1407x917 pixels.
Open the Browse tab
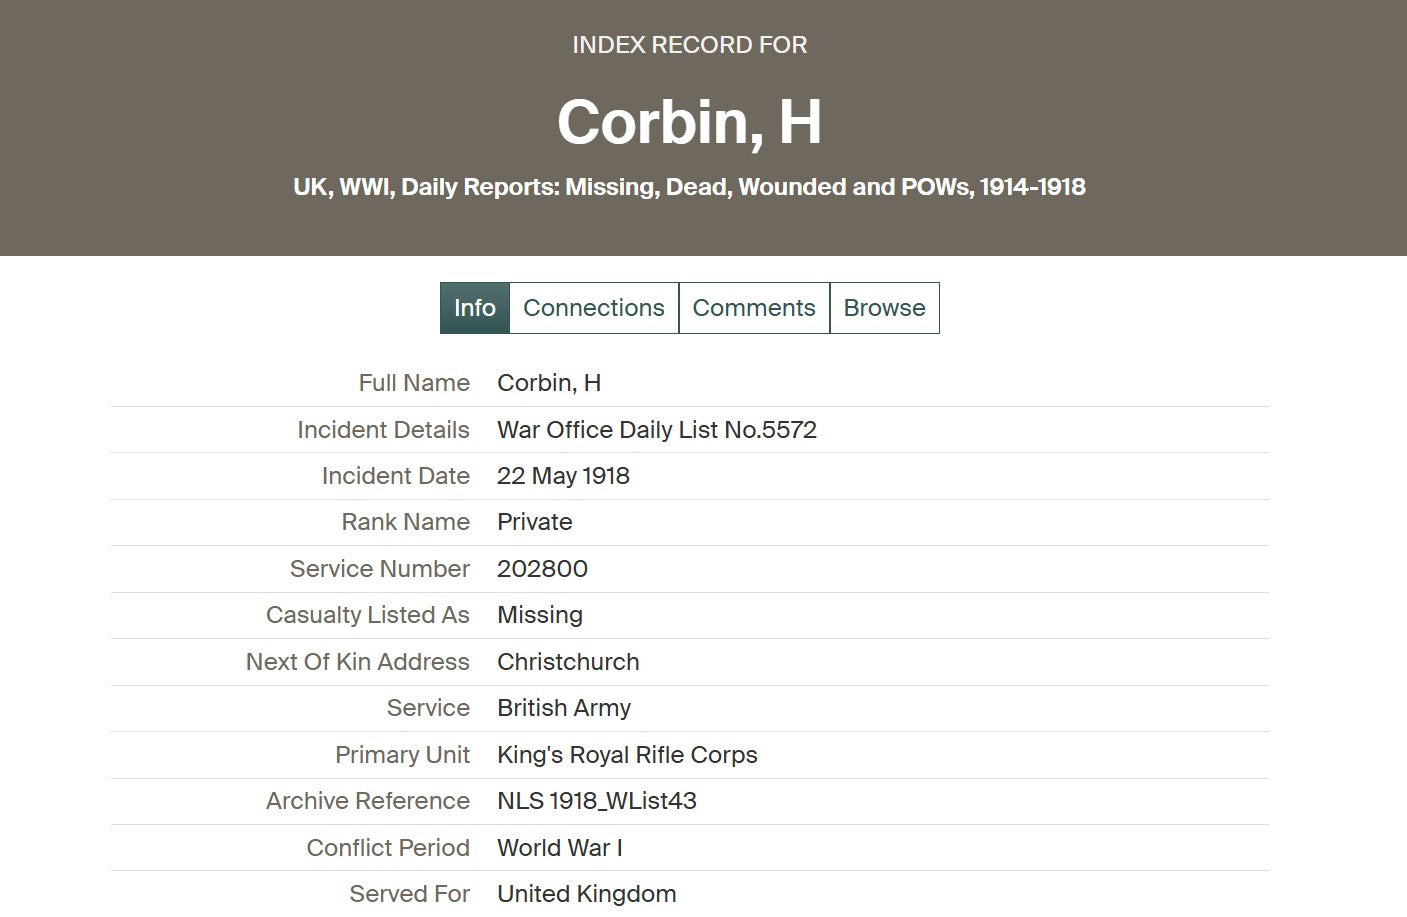coord(885,308)
